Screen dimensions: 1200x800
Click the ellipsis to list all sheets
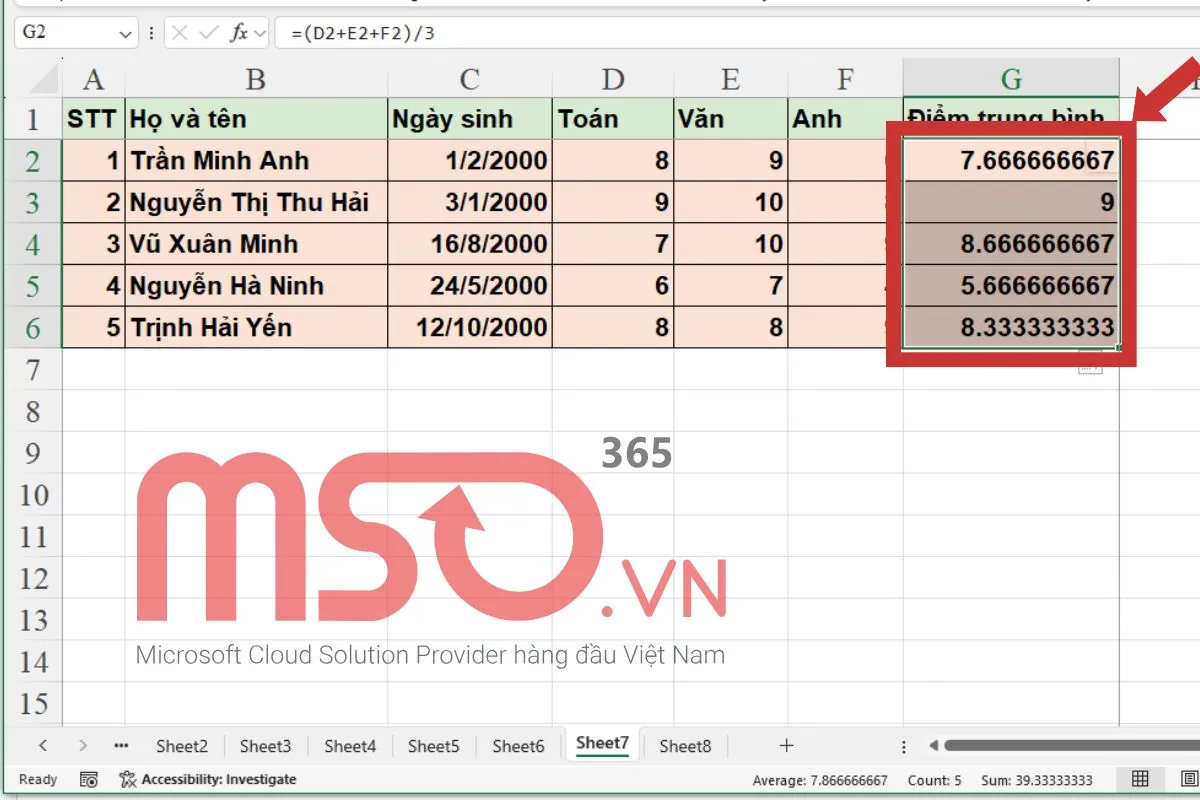point(121,745)
